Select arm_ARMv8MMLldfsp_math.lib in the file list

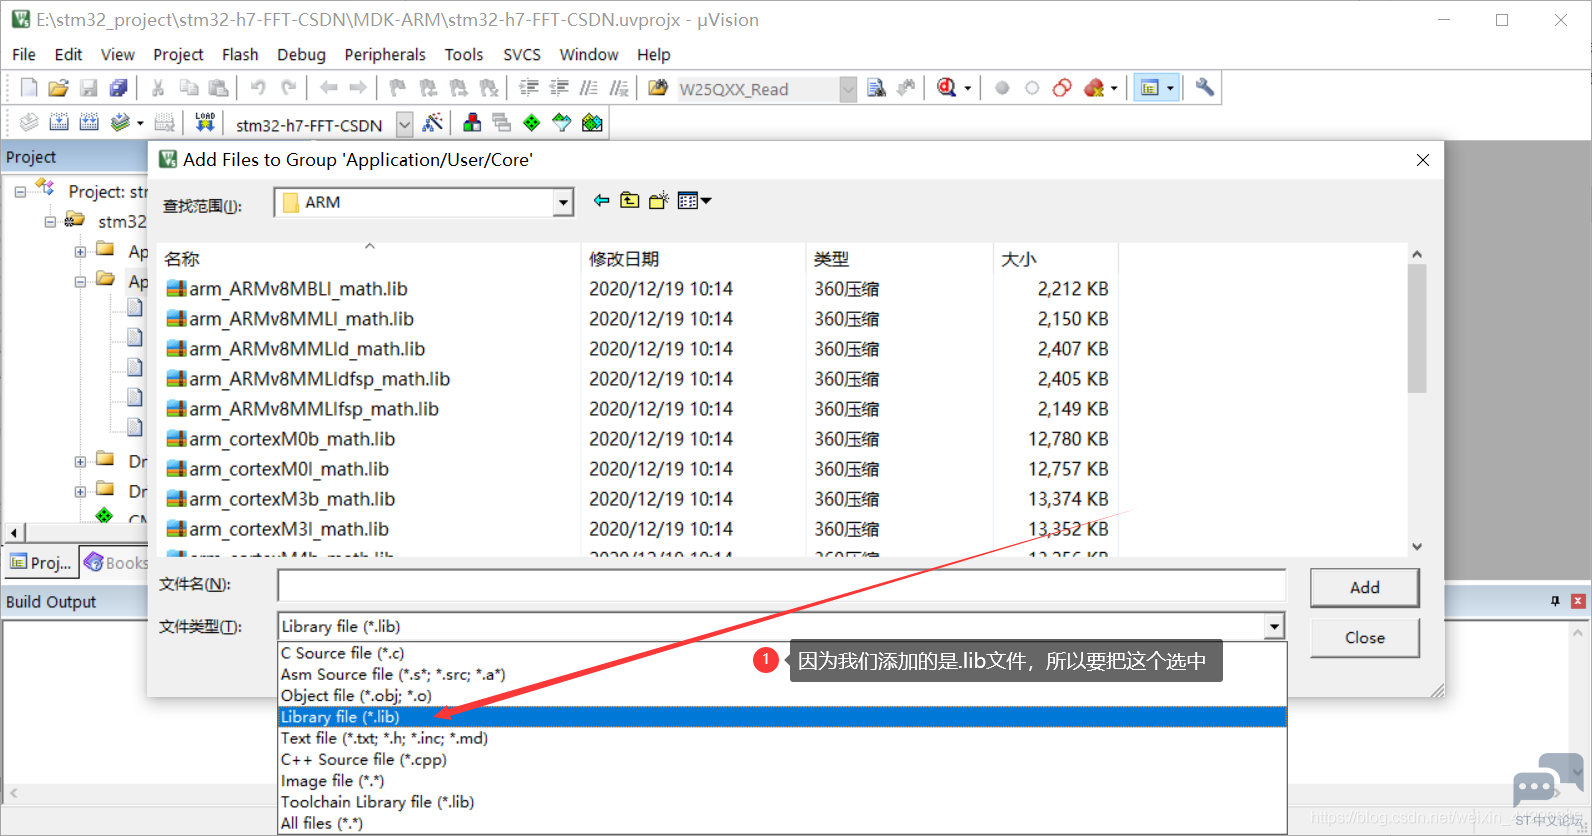[x=308, y=379]
